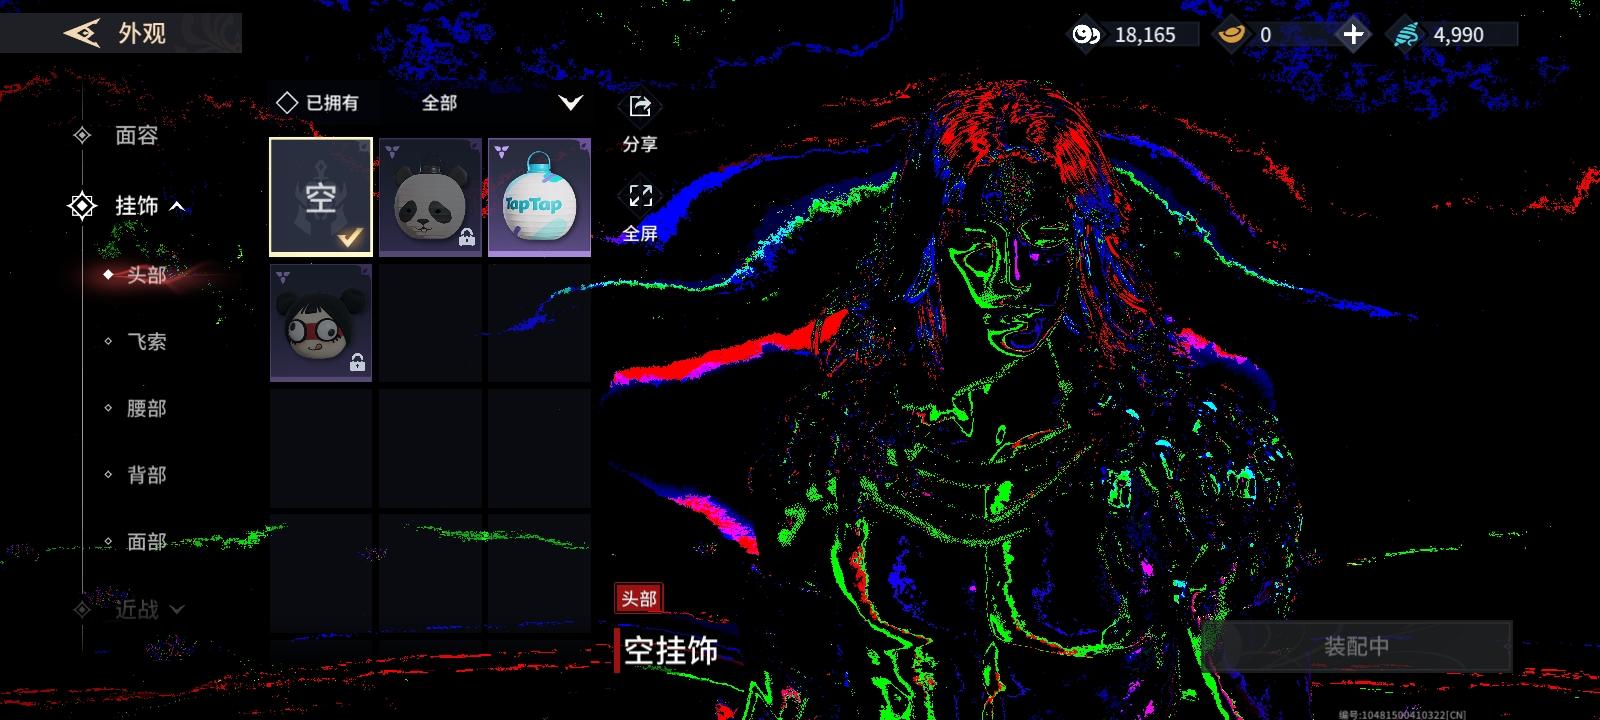Select the empty 空 accessory slot
This screenshot has height=720, width=1600.
click(x=321, y=197)
